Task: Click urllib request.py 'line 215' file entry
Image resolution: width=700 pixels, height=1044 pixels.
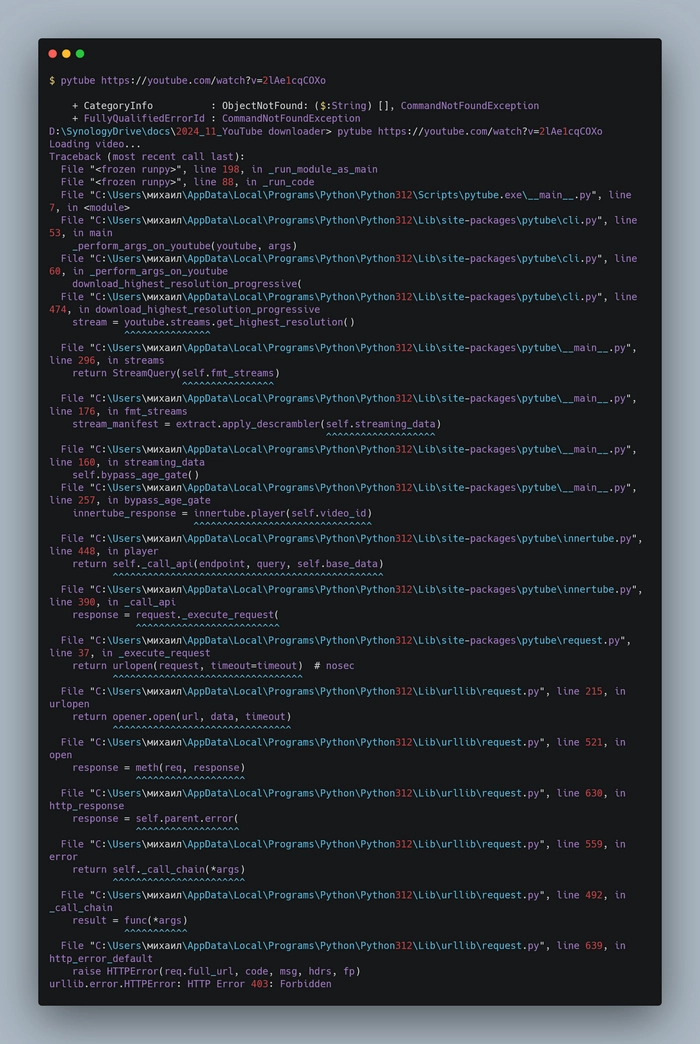Action: coord(343,691)
